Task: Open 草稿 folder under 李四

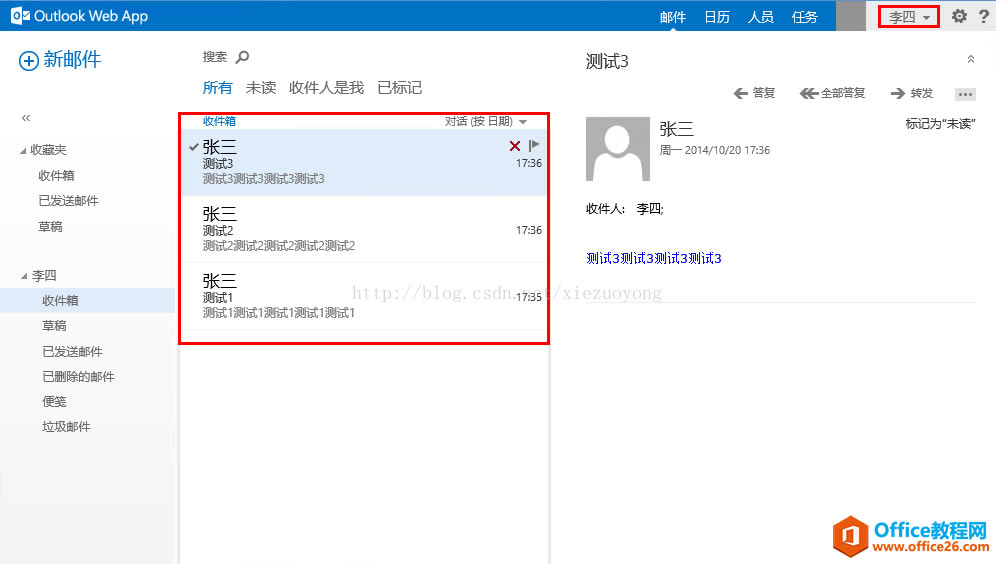Action: 54,326
